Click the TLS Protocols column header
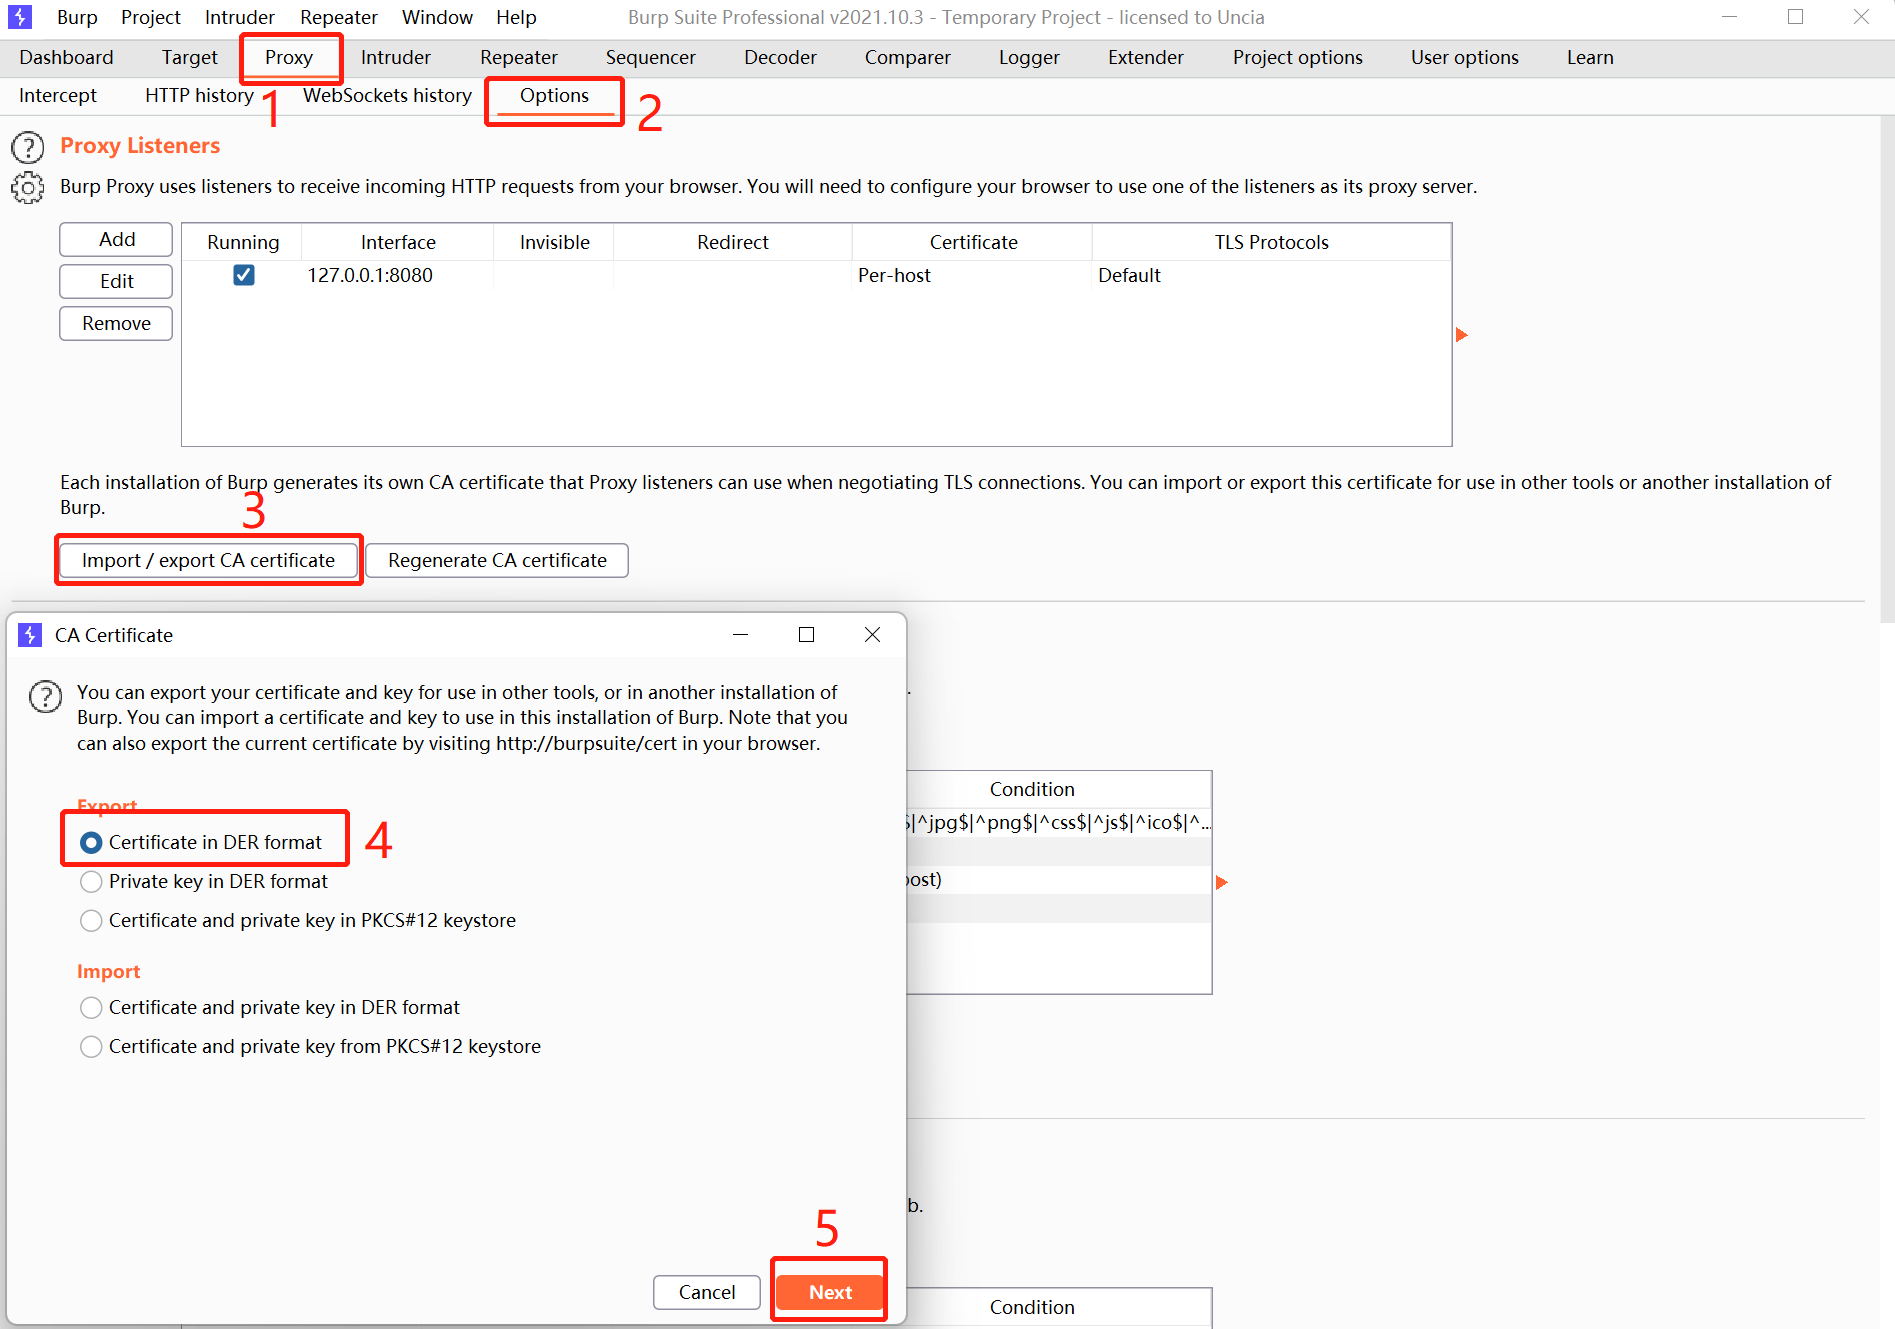 coord(1272,242)
